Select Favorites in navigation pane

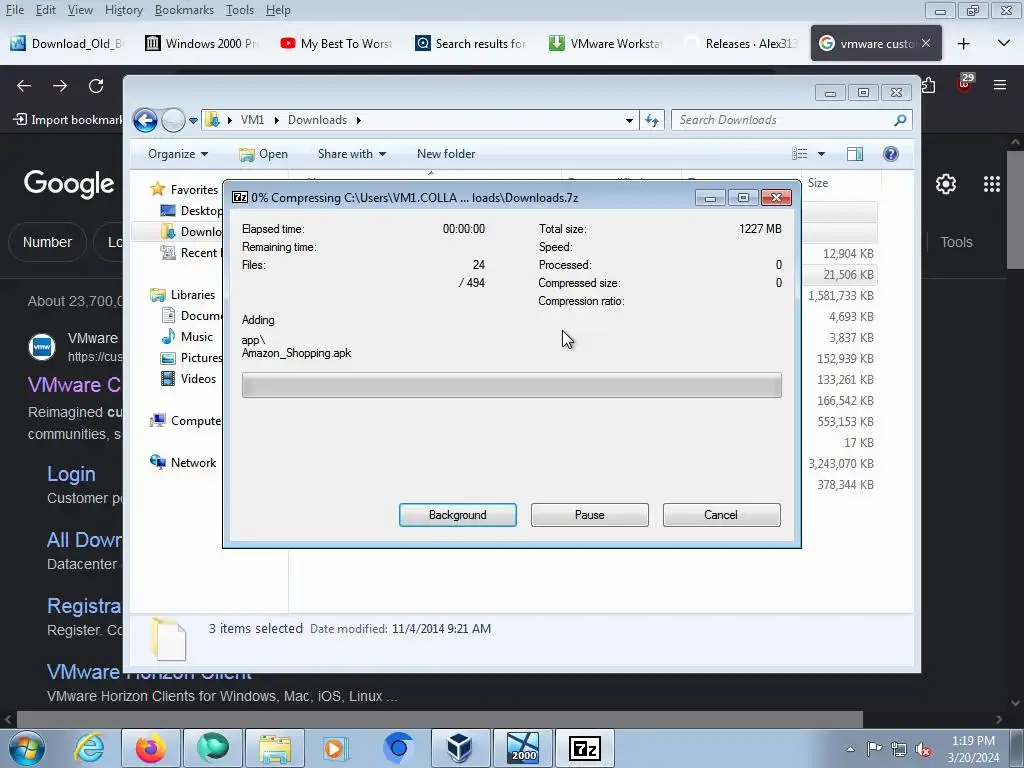[x=194, y=189]
